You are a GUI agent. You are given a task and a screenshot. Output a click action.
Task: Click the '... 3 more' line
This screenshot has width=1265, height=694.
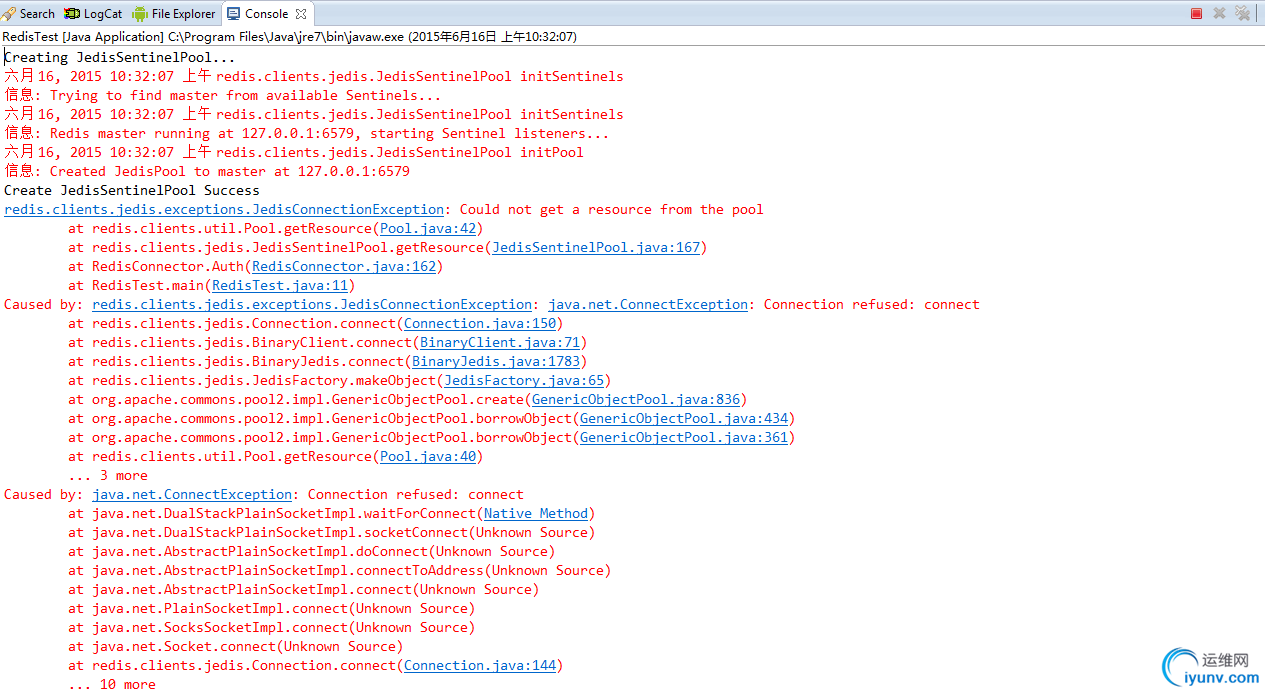pos(108,475)
